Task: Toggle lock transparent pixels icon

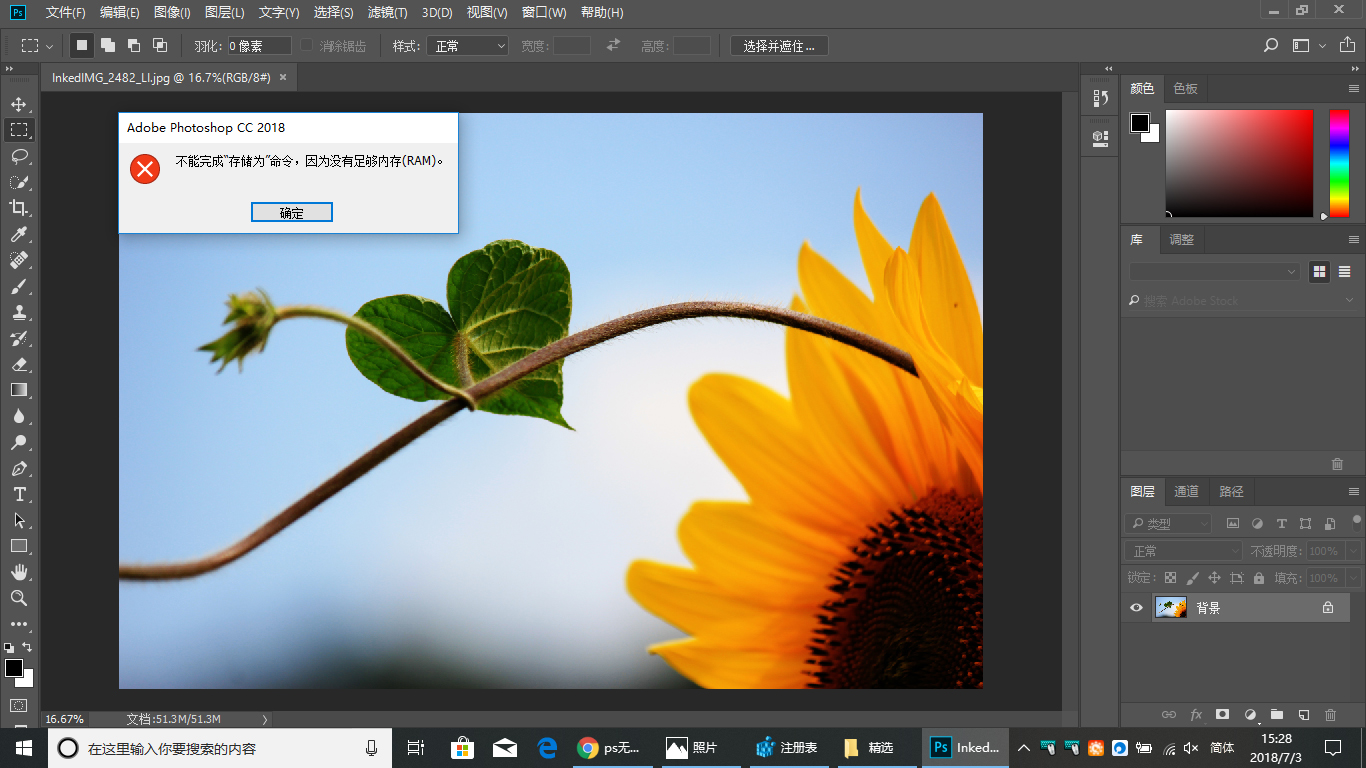Action: coord(1171,578)
